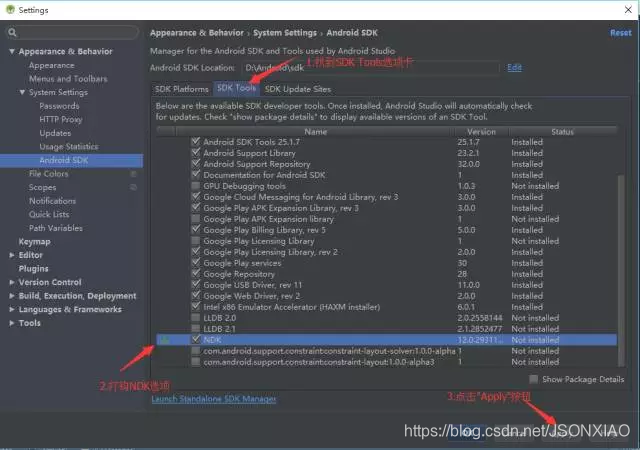Select Documentation for Android SDK row
This screenshot has width=640, height=450.
pos(386,175)
